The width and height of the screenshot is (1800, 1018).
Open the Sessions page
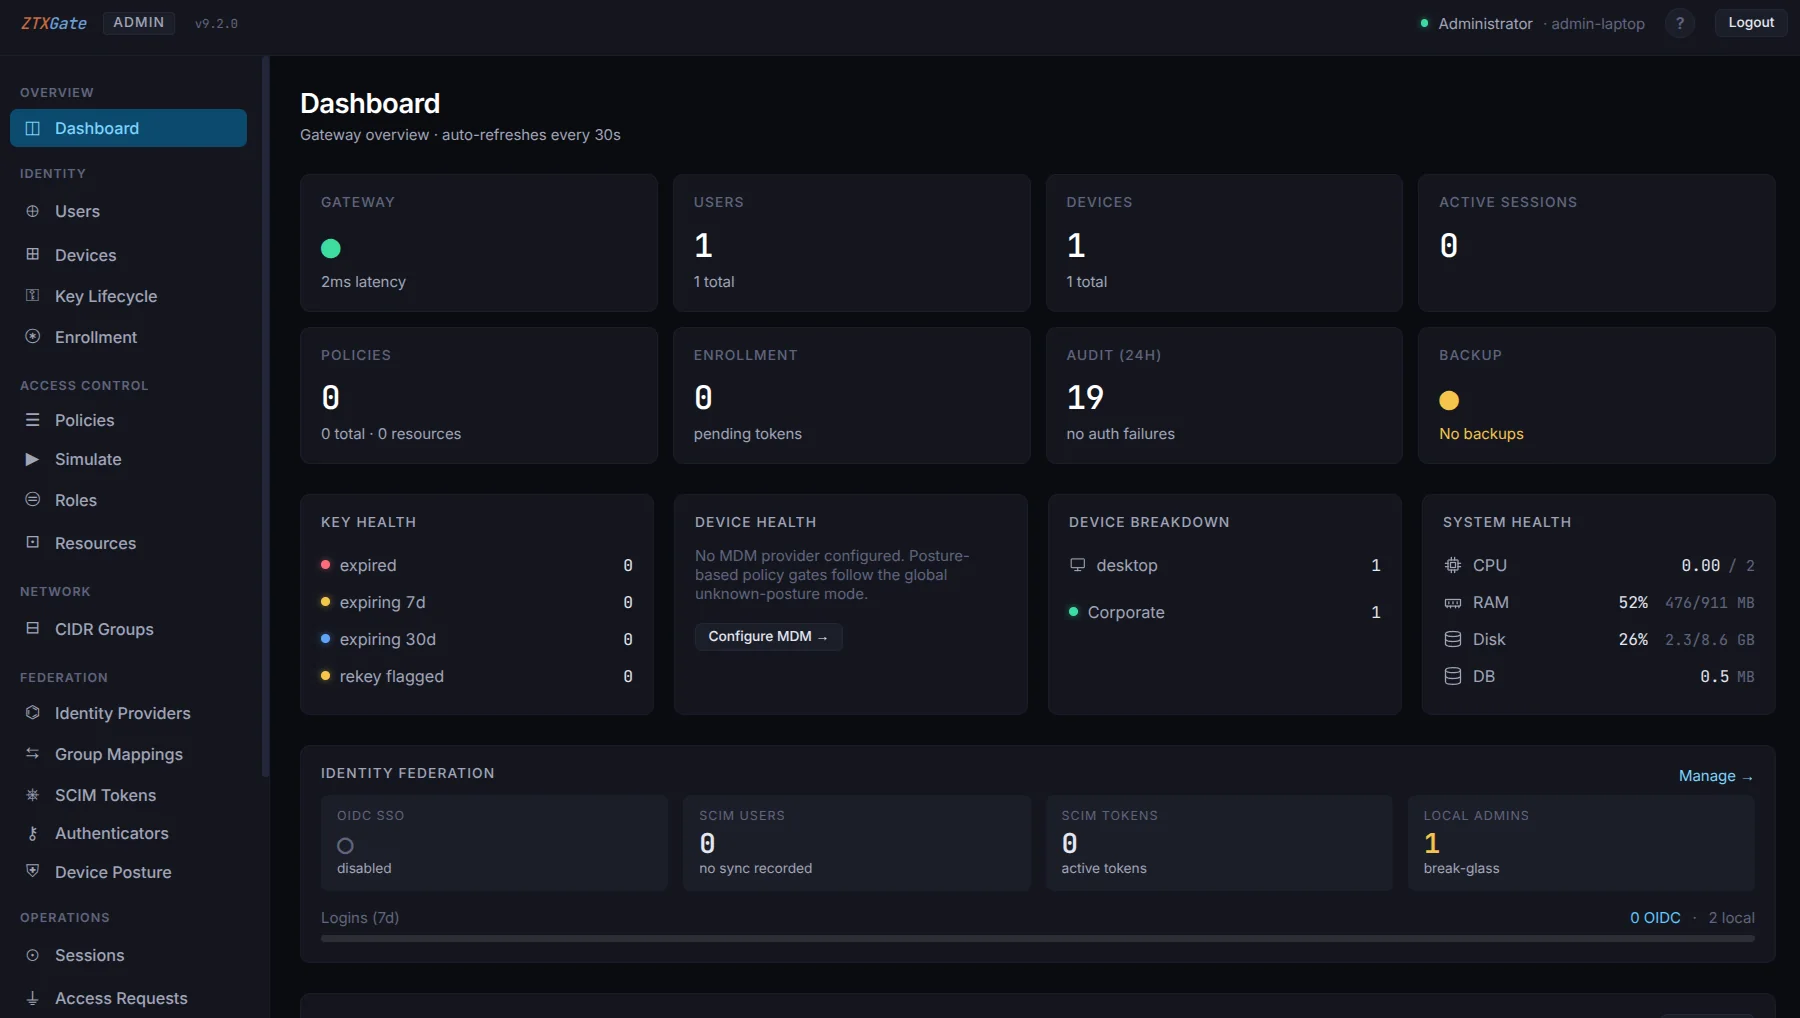128,955
